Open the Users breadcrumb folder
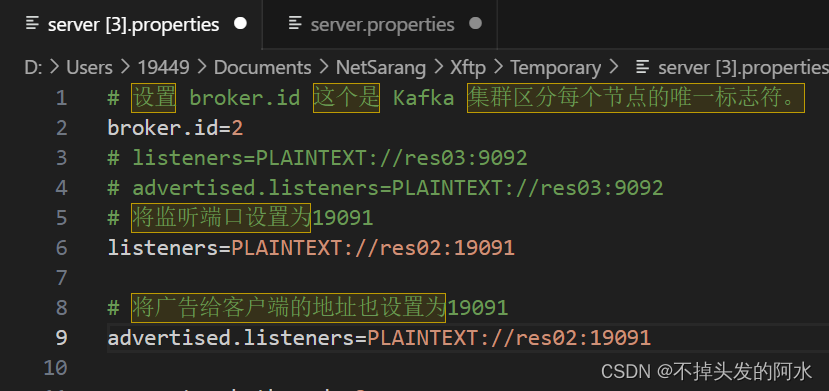Screen dimensions: 829x391 coord(89,68)
